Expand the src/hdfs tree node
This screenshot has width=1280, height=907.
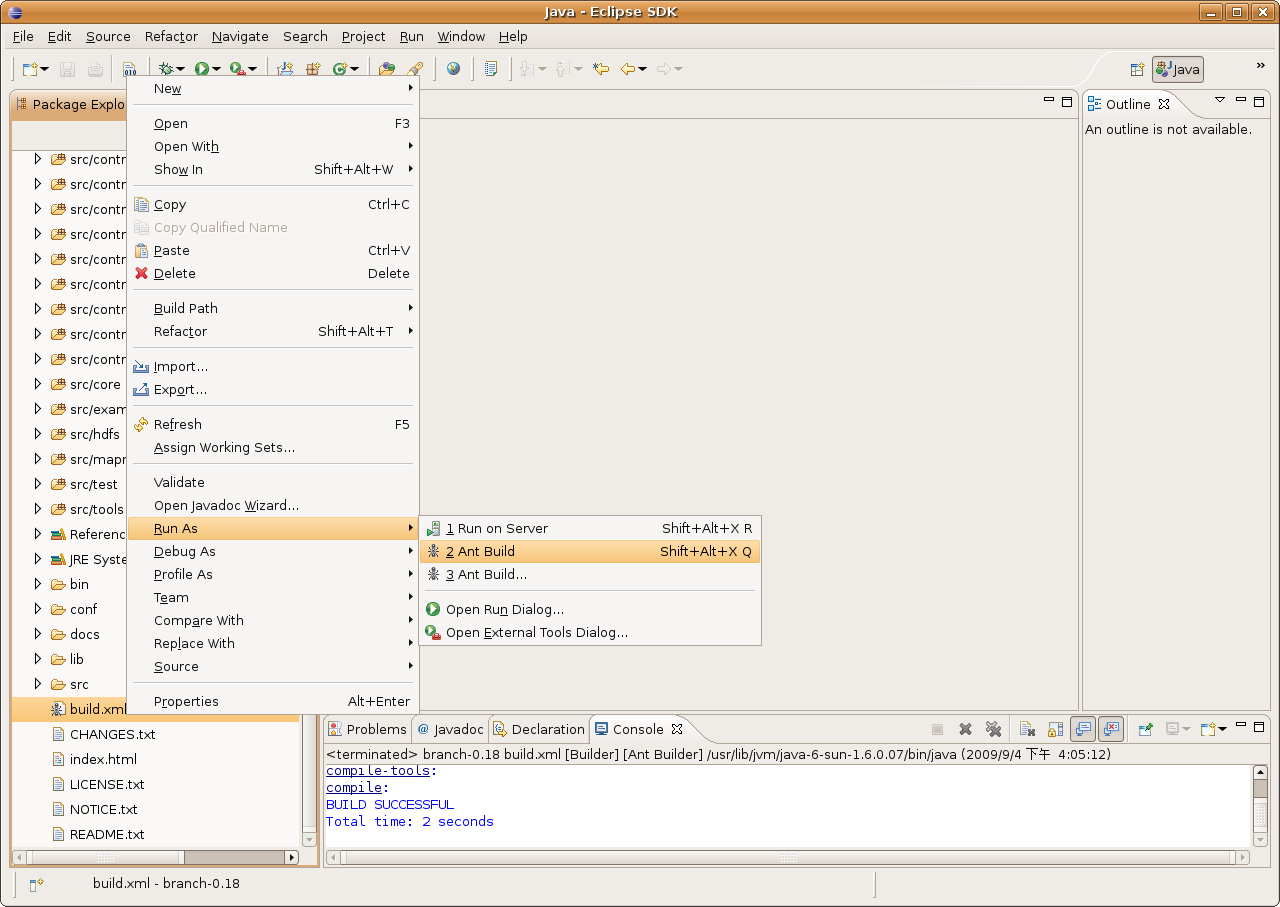pos(38,434)
